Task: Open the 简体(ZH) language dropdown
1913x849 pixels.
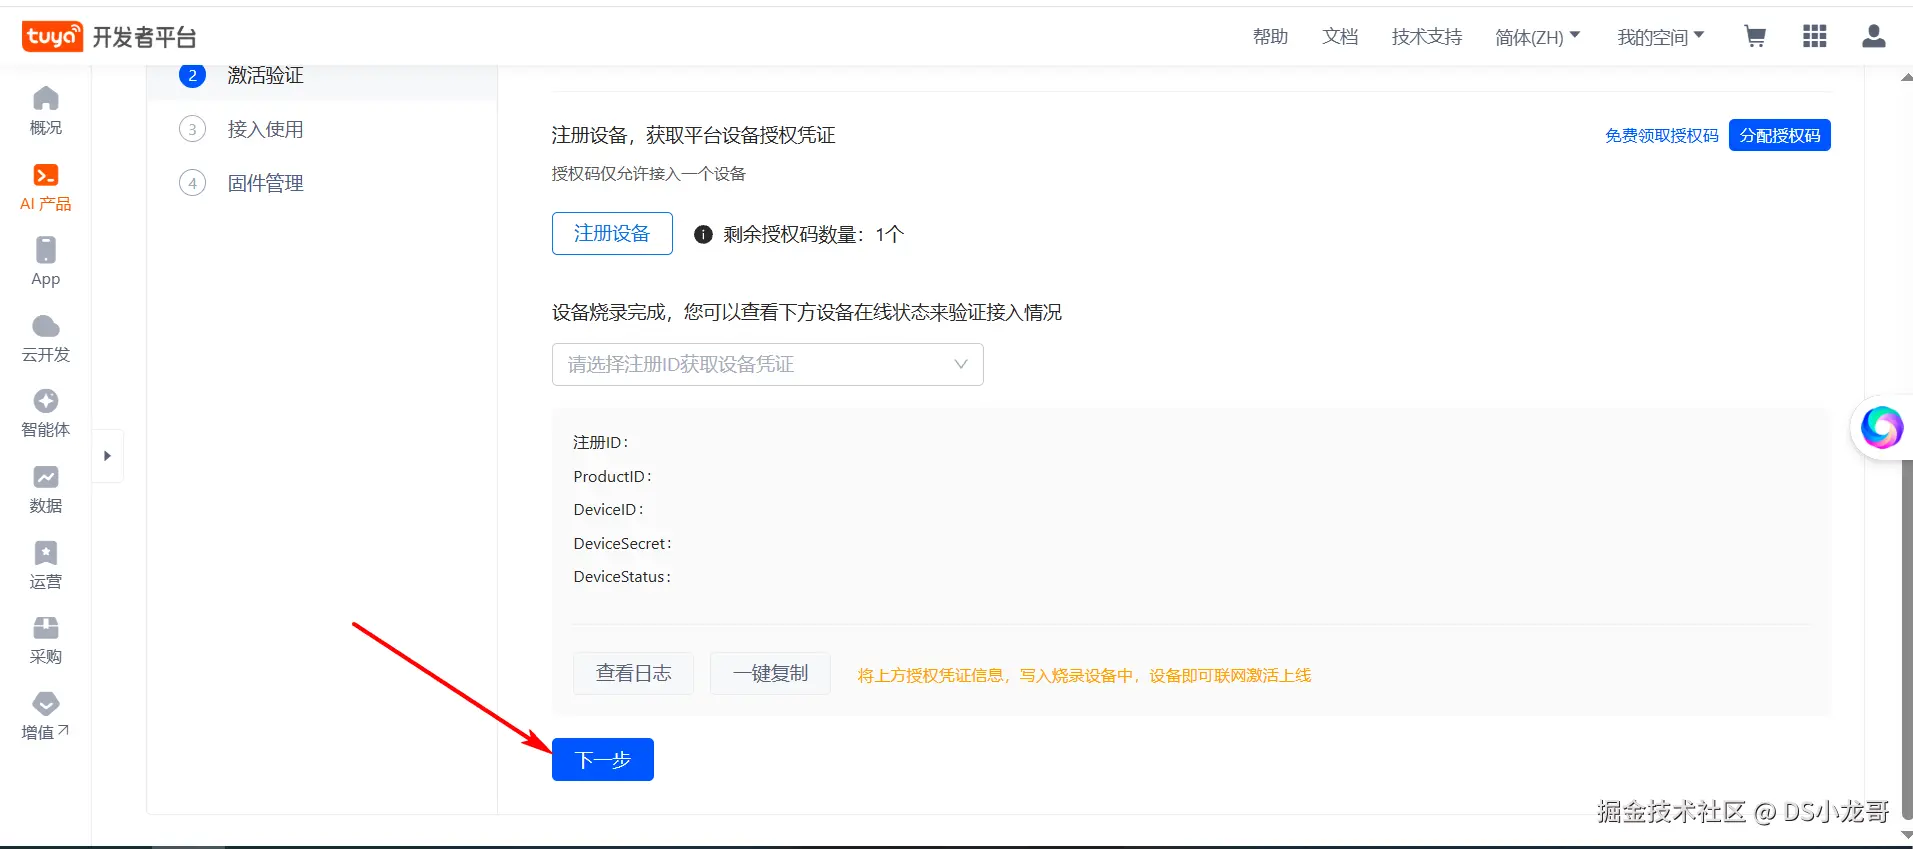Action: click(1537, 37)
